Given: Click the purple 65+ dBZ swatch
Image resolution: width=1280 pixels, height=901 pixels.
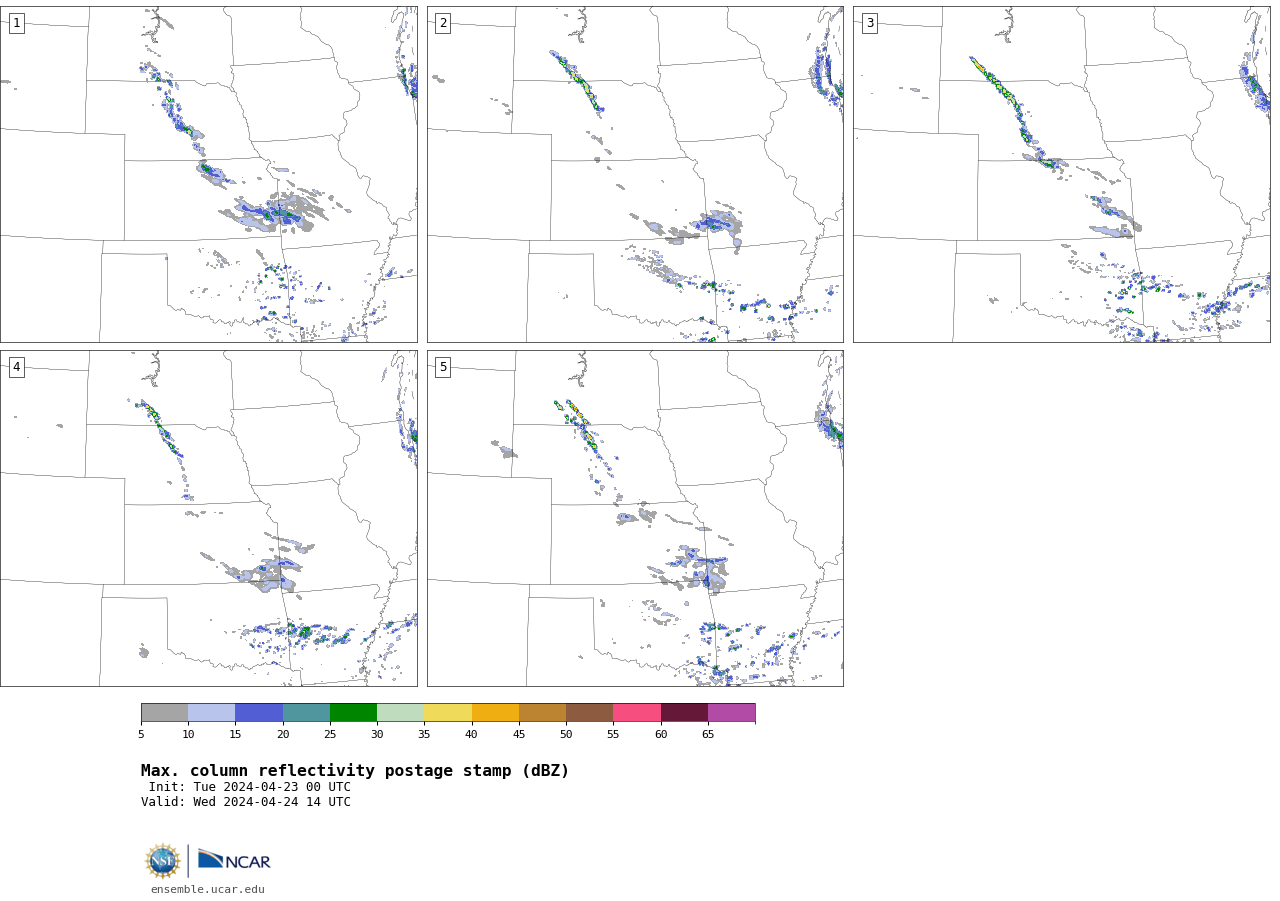Looking at the screenshot, I should tap(731, 712).
